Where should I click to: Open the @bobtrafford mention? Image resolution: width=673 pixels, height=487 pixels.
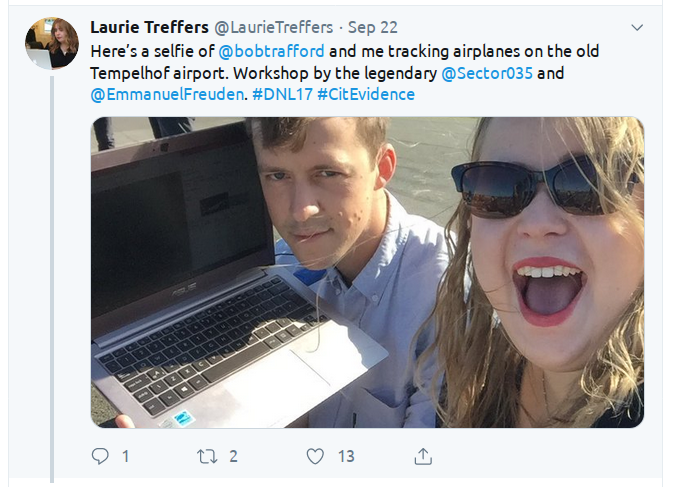coord(271,51)
